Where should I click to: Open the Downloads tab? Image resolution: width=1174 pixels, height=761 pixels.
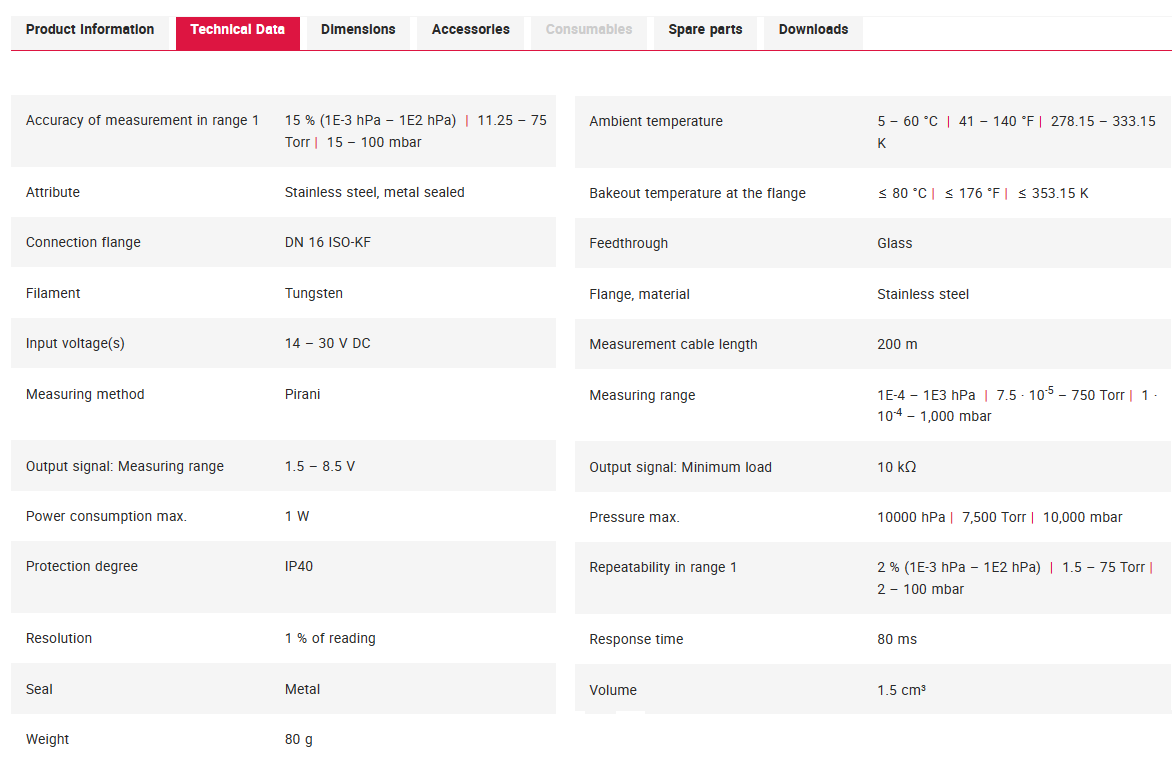click(x=813, y=30)
